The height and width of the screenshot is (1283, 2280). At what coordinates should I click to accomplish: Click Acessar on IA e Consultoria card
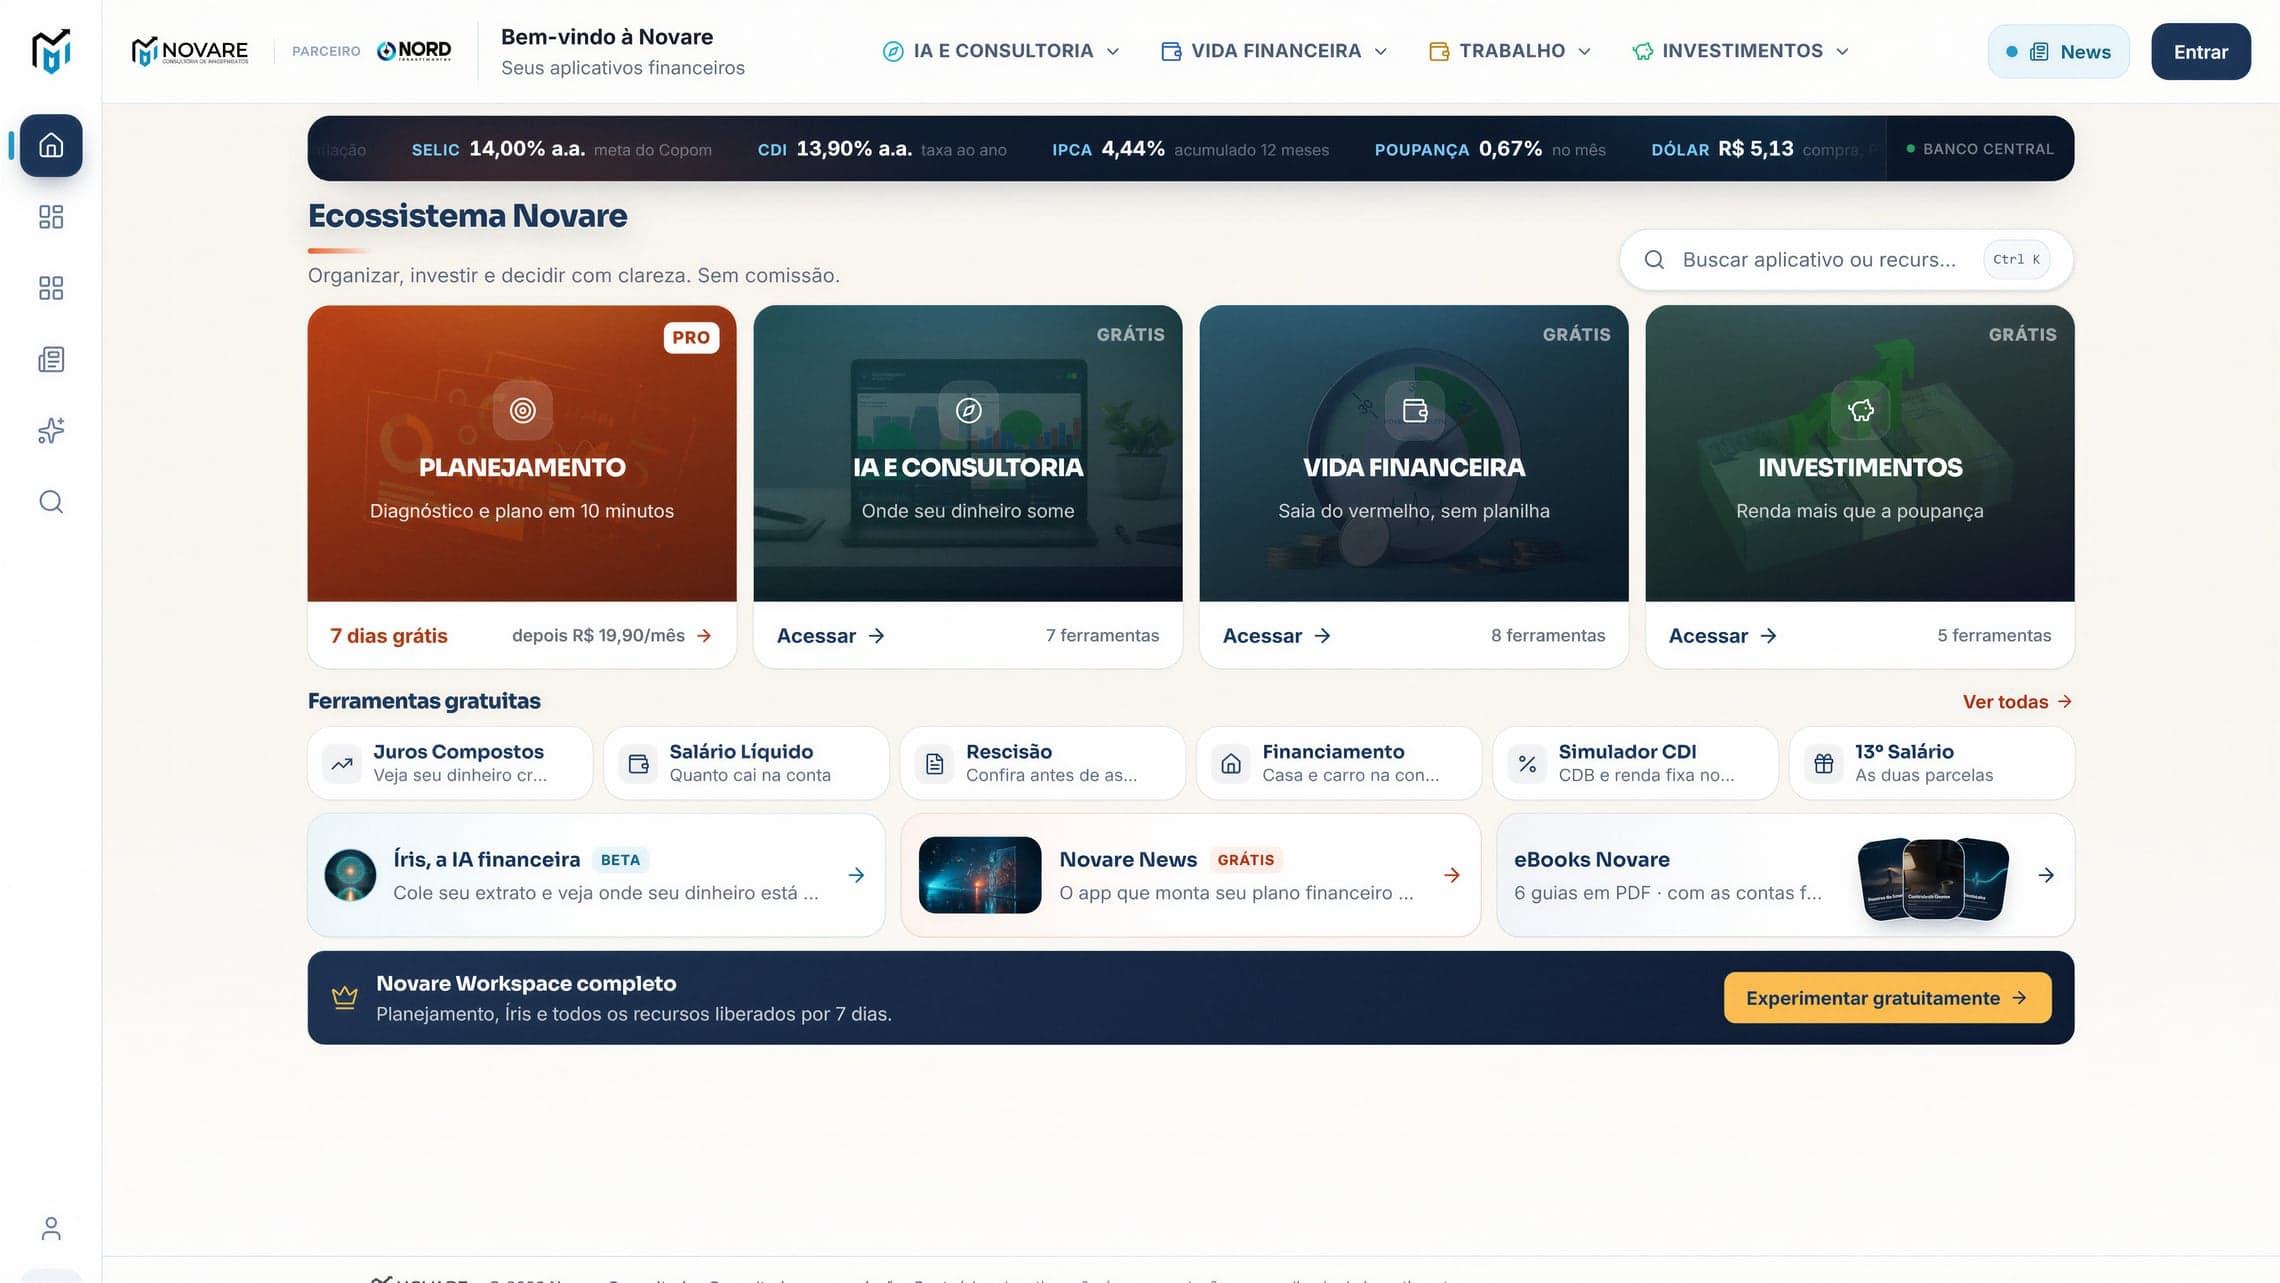click(x=831, y=636)
